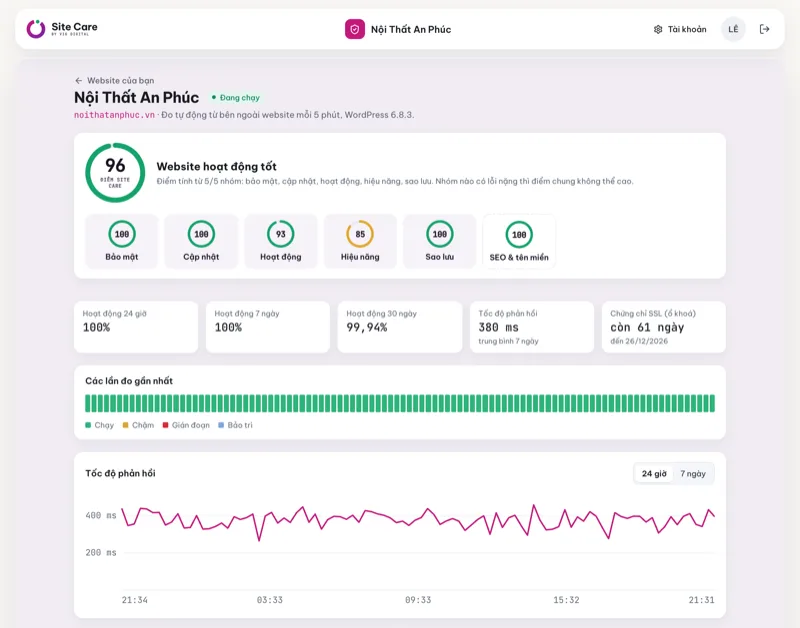
Task: Open the Hiệu năng score card
Action: [360, 241]
